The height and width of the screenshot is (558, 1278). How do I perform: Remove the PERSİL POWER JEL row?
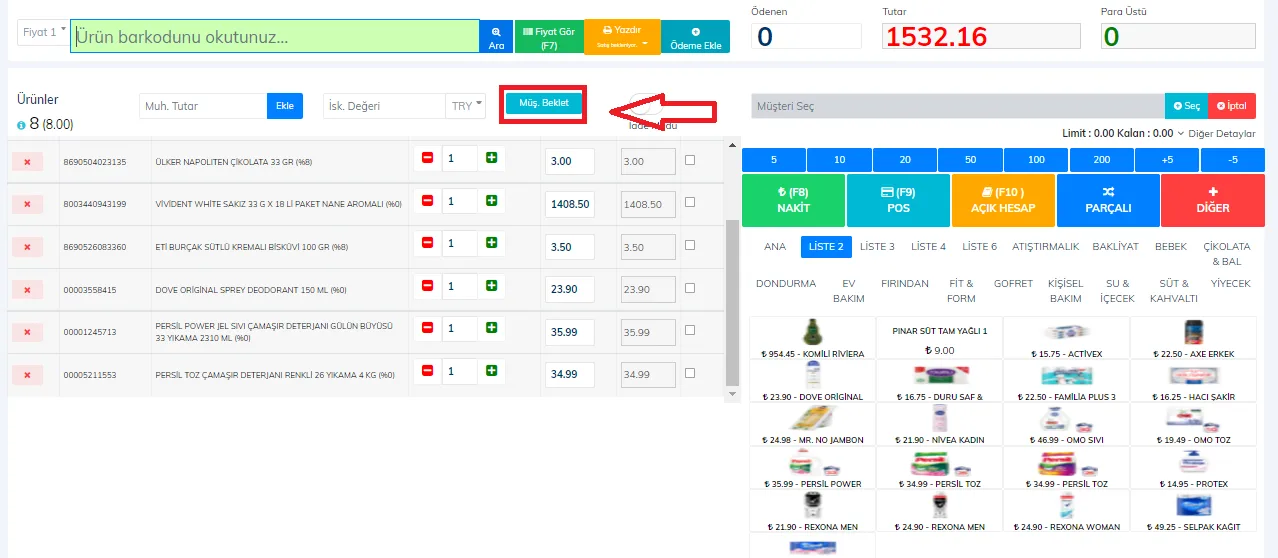27,332
